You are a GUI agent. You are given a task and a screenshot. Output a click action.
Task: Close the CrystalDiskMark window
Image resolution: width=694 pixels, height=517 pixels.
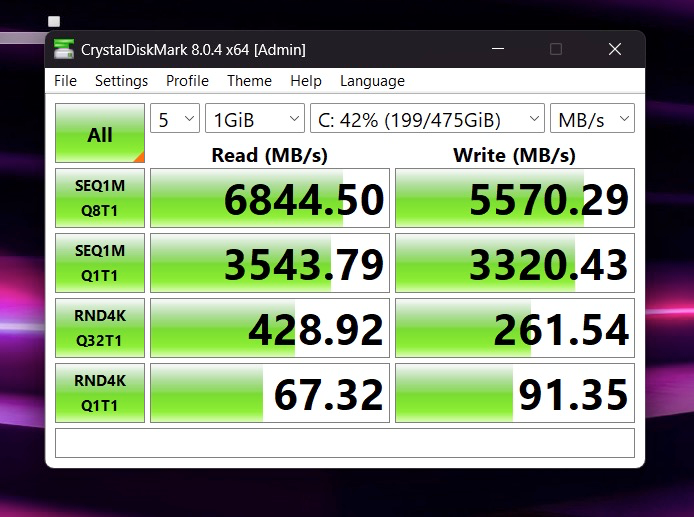pyautogui.click(x=615, y=49)
